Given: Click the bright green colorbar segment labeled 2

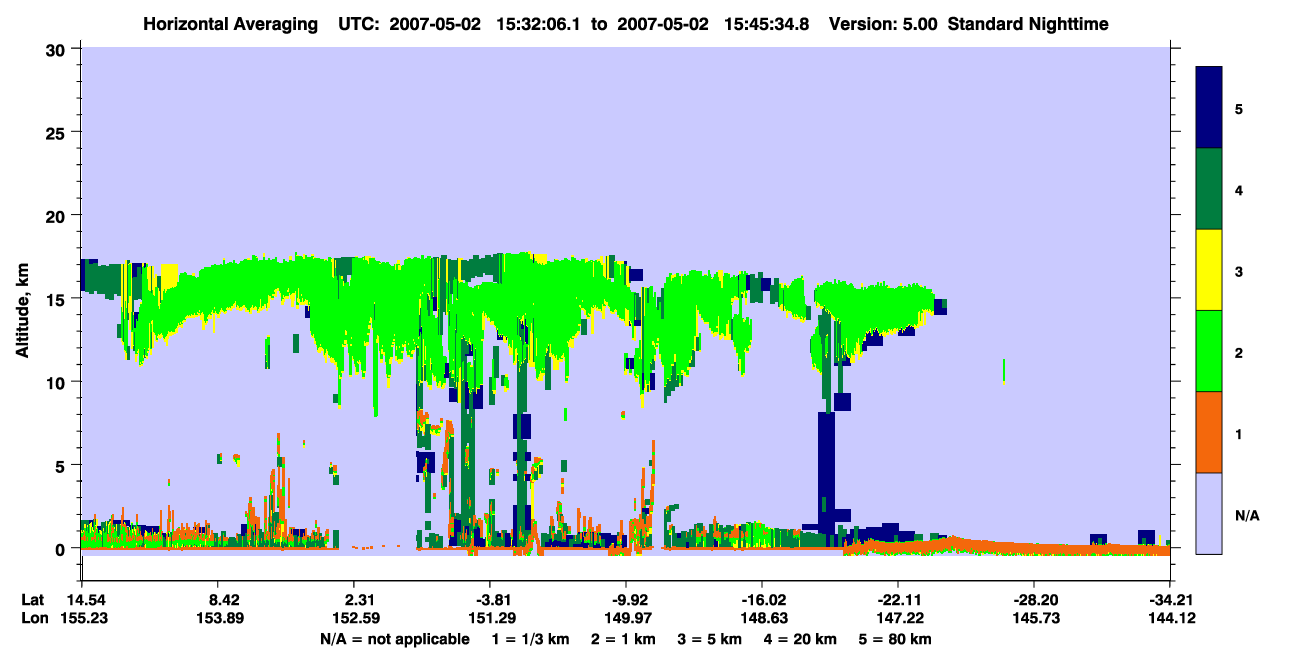Looking at the screenshot, I should click(x=1209, y=351).
